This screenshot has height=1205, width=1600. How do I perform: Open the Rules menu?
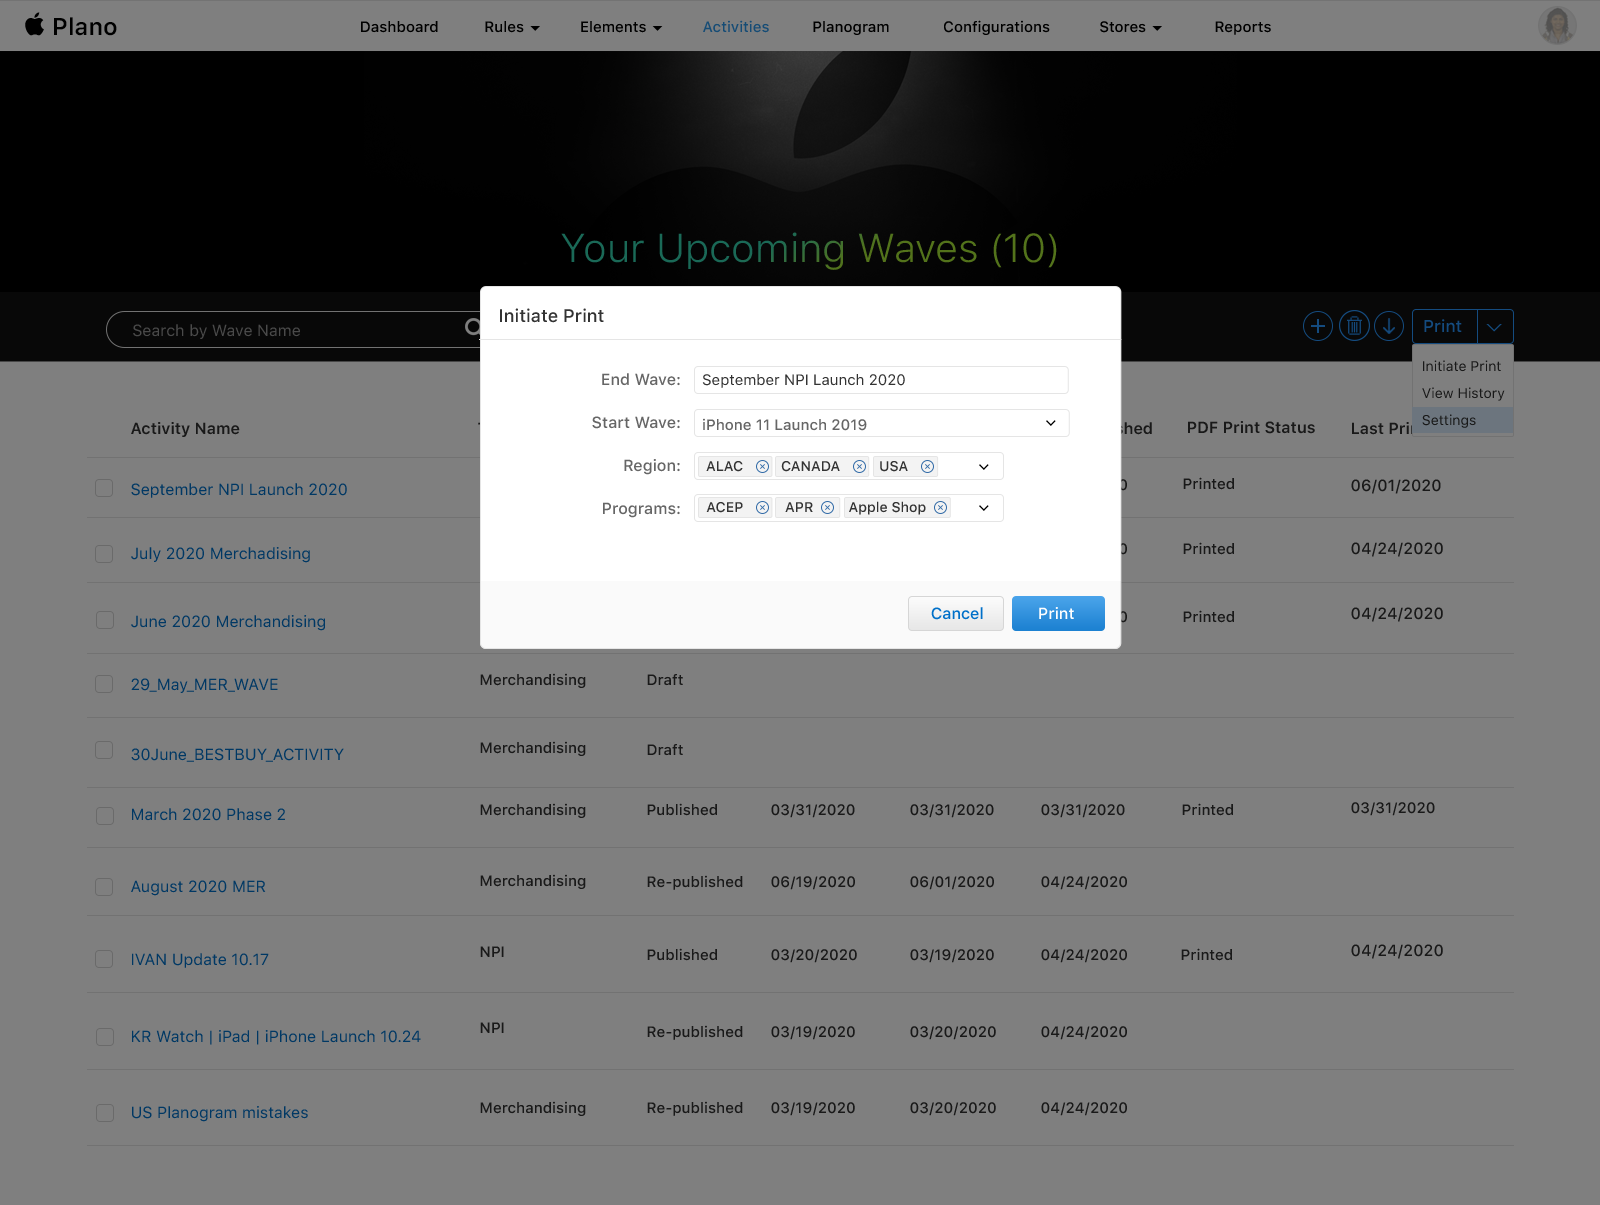tap(512, 27)
